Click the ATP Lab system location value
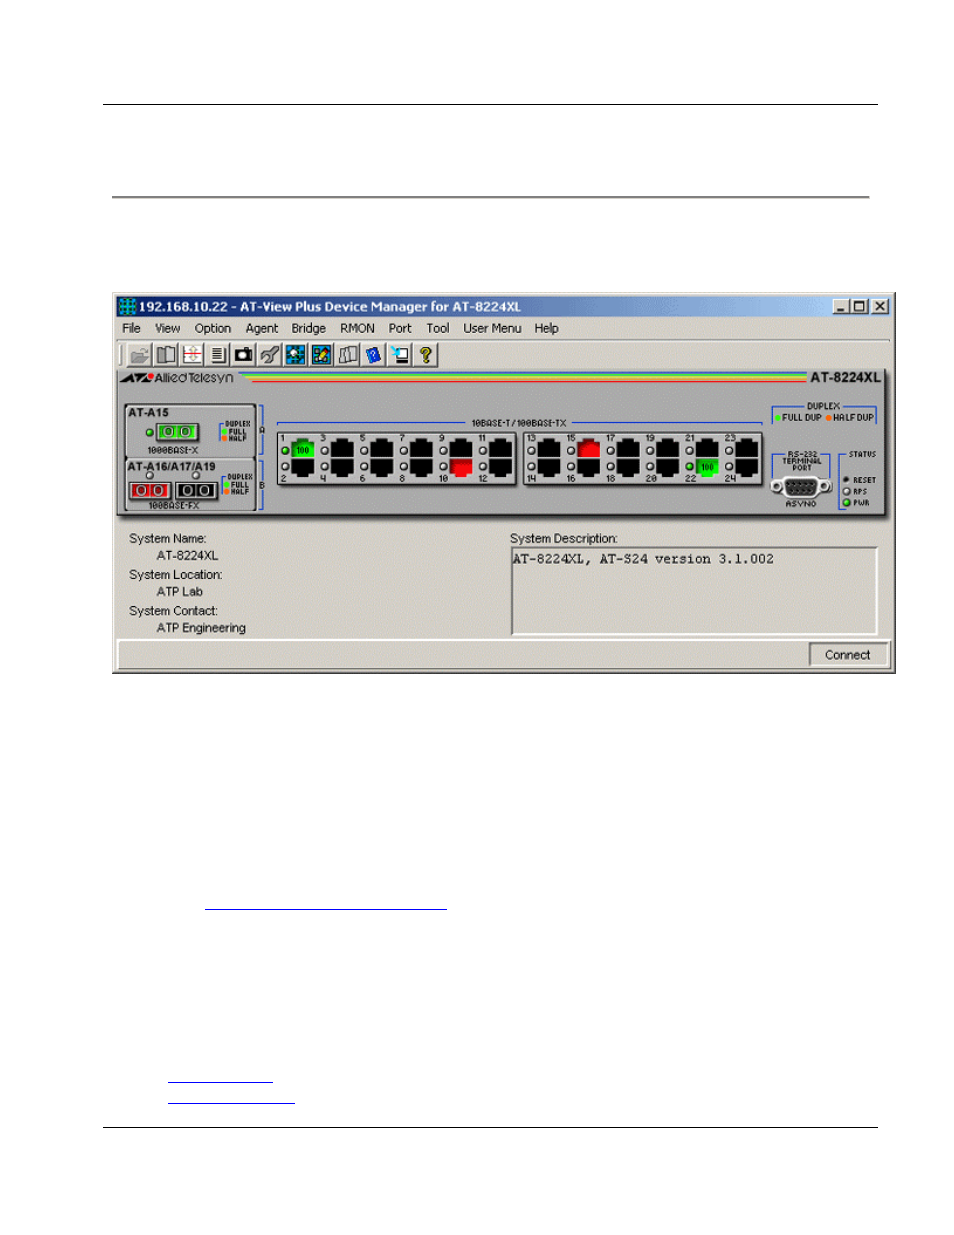 pos(180,592)
